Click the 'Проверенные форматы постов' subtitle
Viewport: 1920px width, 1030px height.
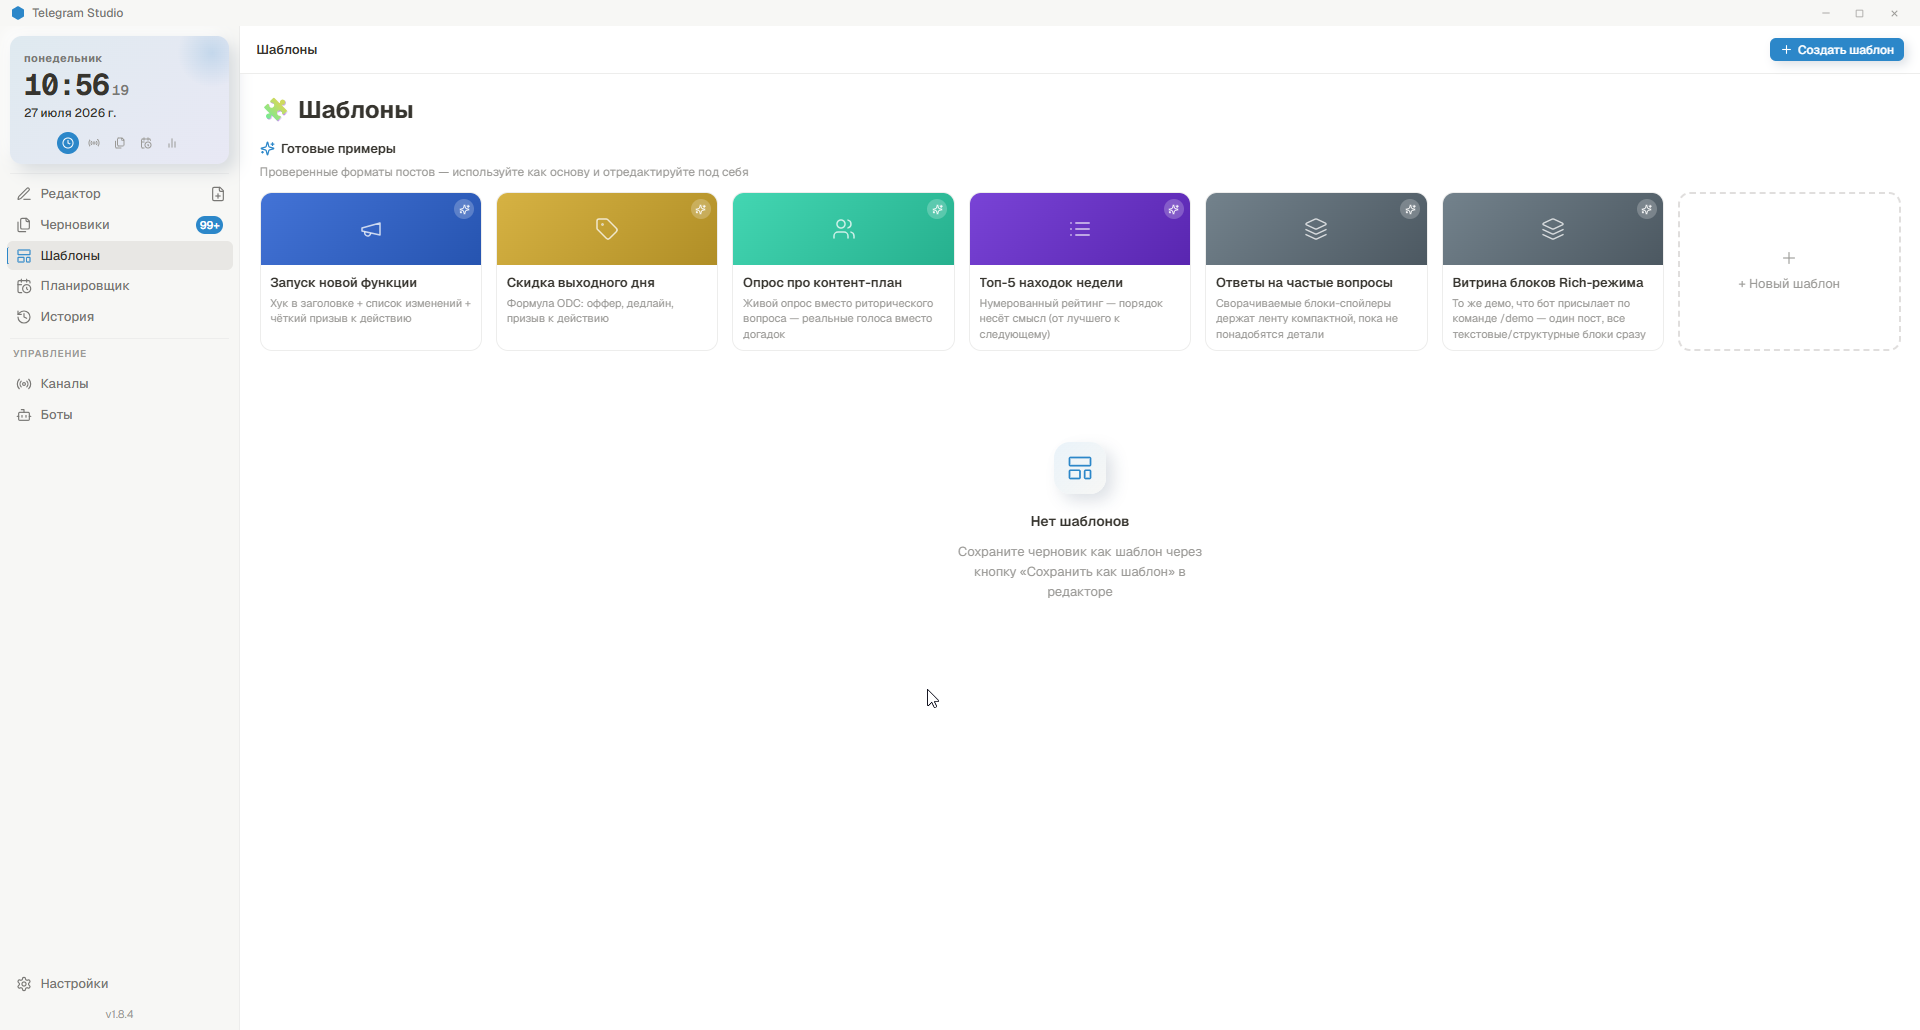(x=504, y=172)
